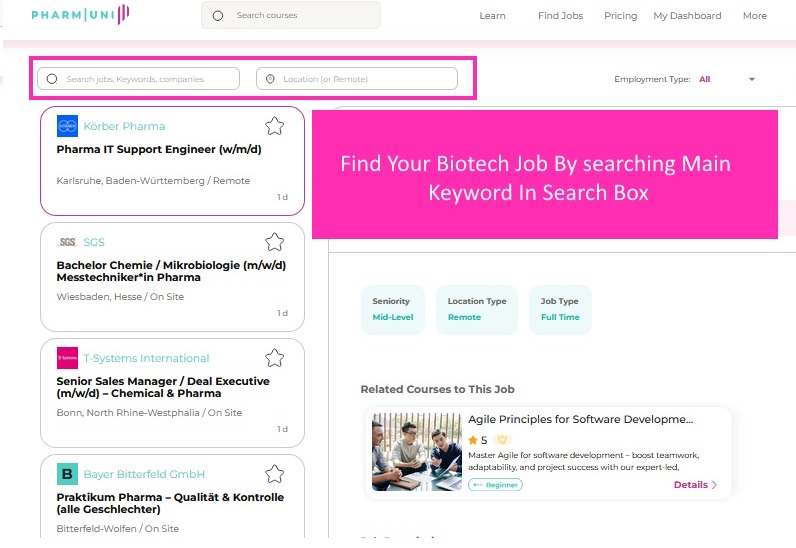Viewport: 796px width, 548px height.
Task: Click the Job Type Full Time tag
Action: coord(560,309)
